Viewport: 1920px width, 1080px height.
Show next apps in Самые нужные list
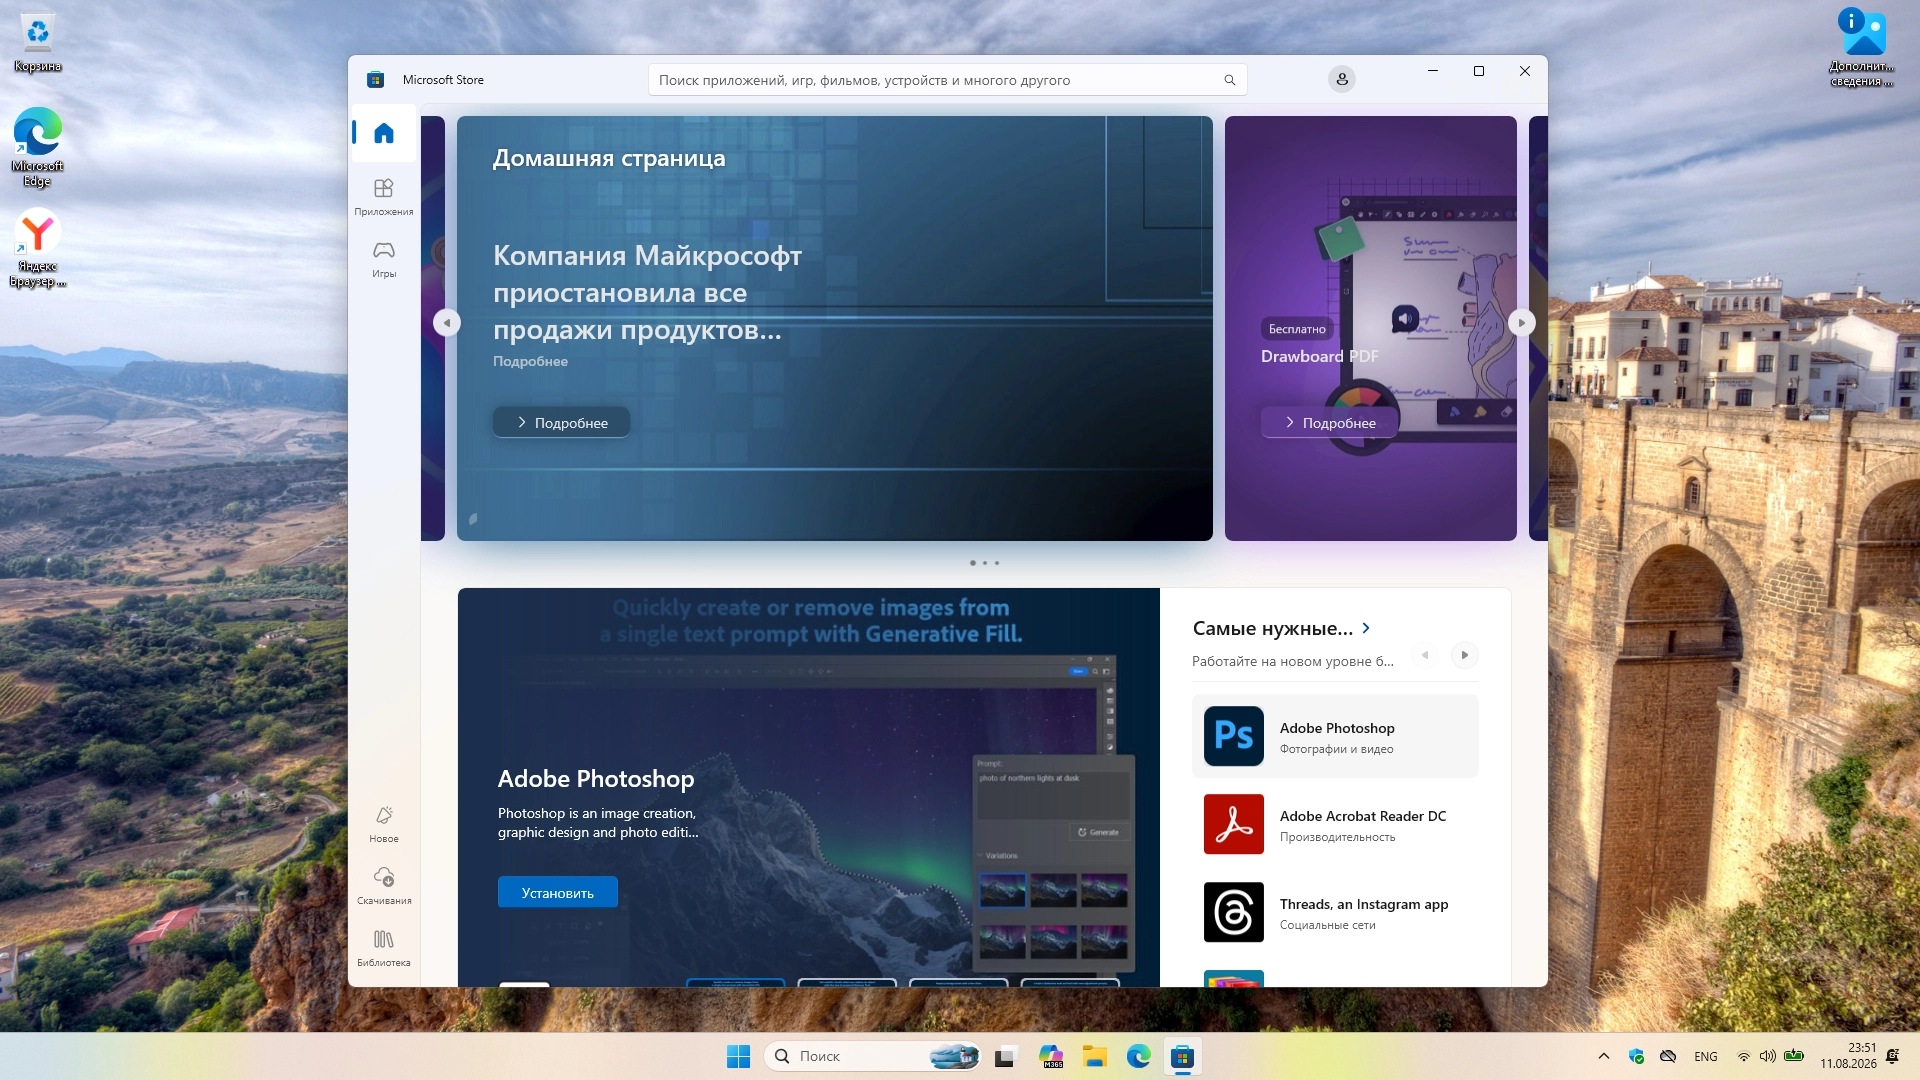coord(1464,655)
